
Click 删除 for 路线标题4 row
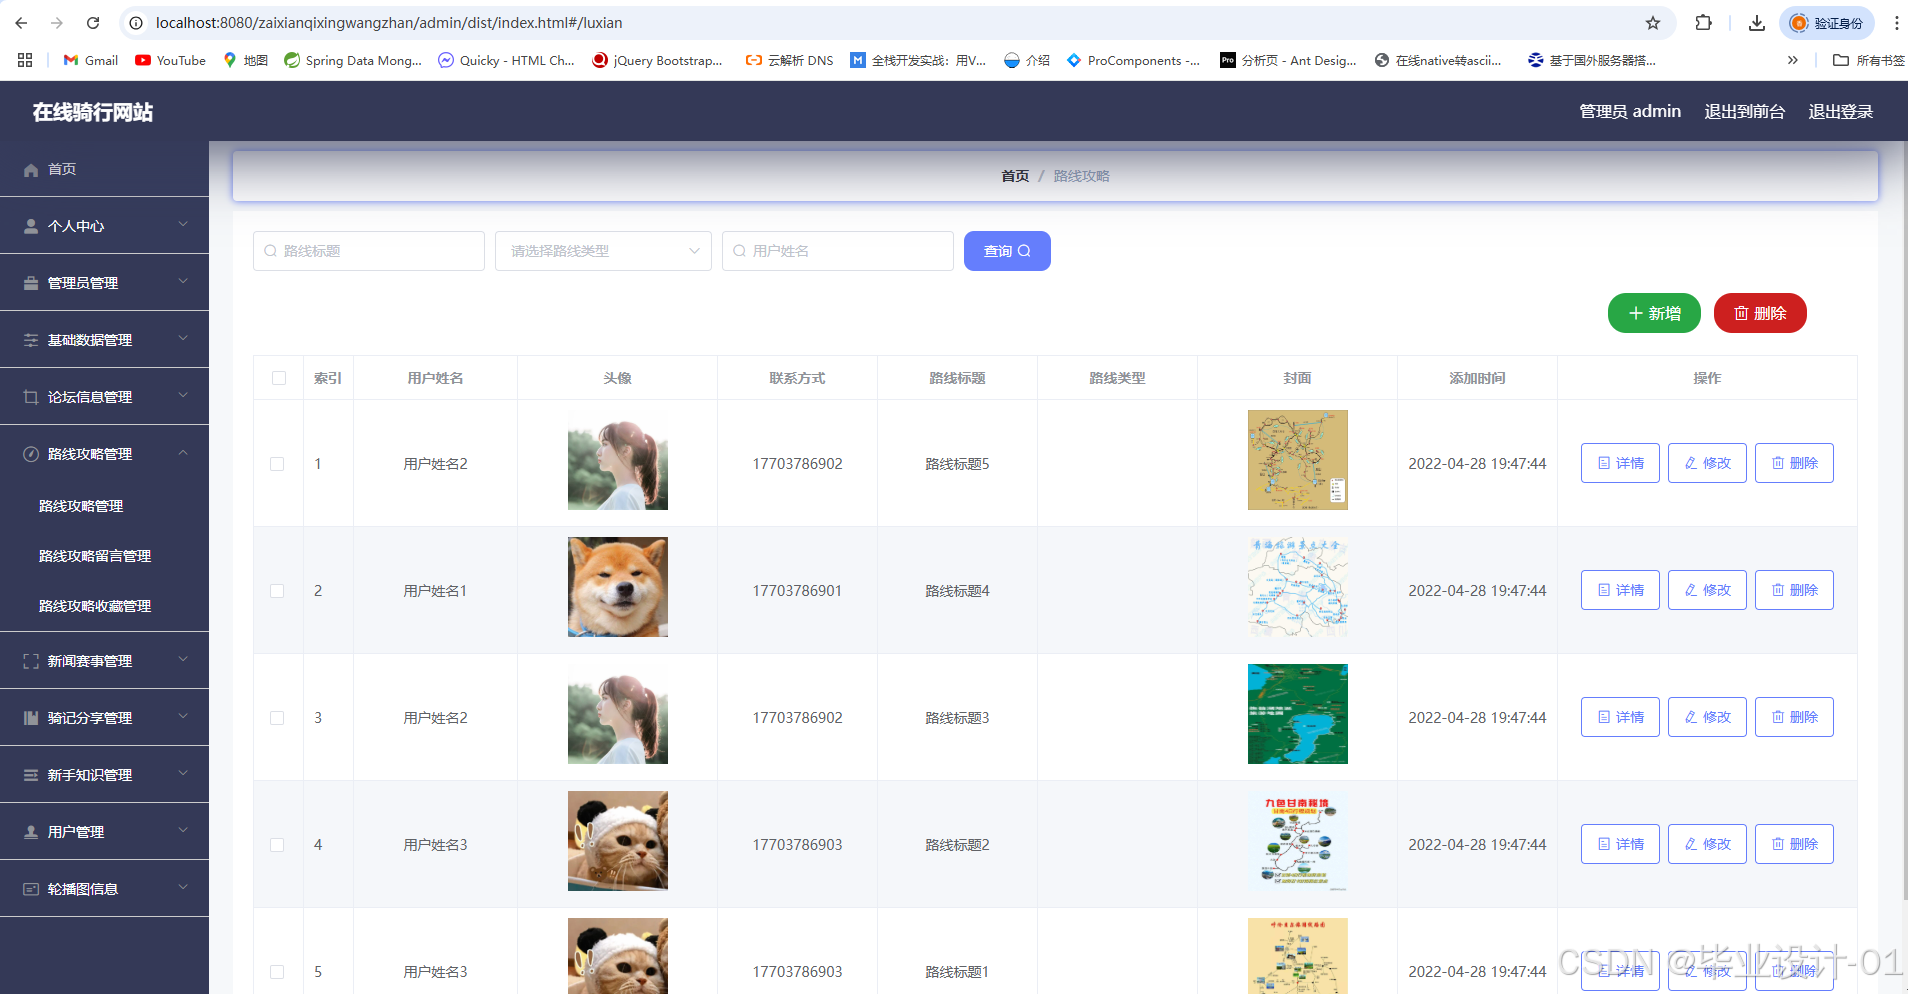[1794, 590]
